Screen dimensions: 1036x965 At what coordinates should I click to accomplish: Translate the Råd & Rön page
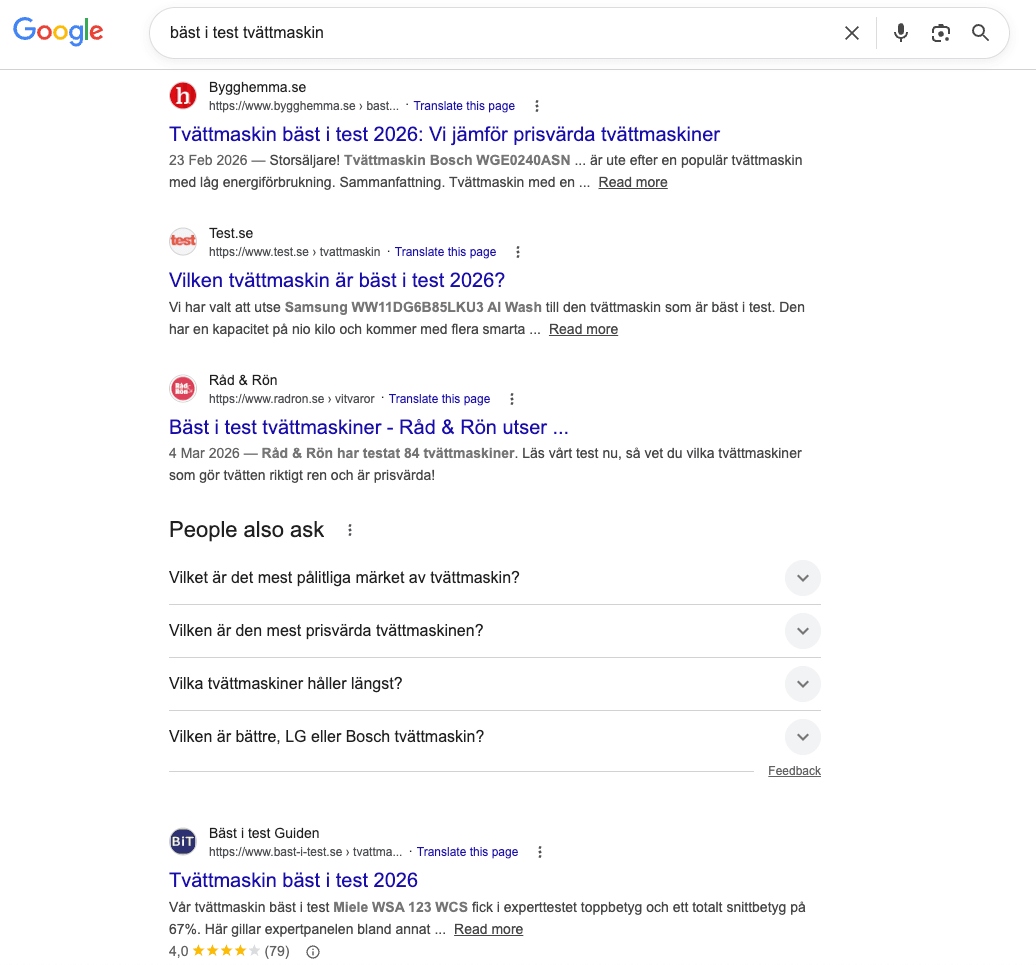(439, 399)
